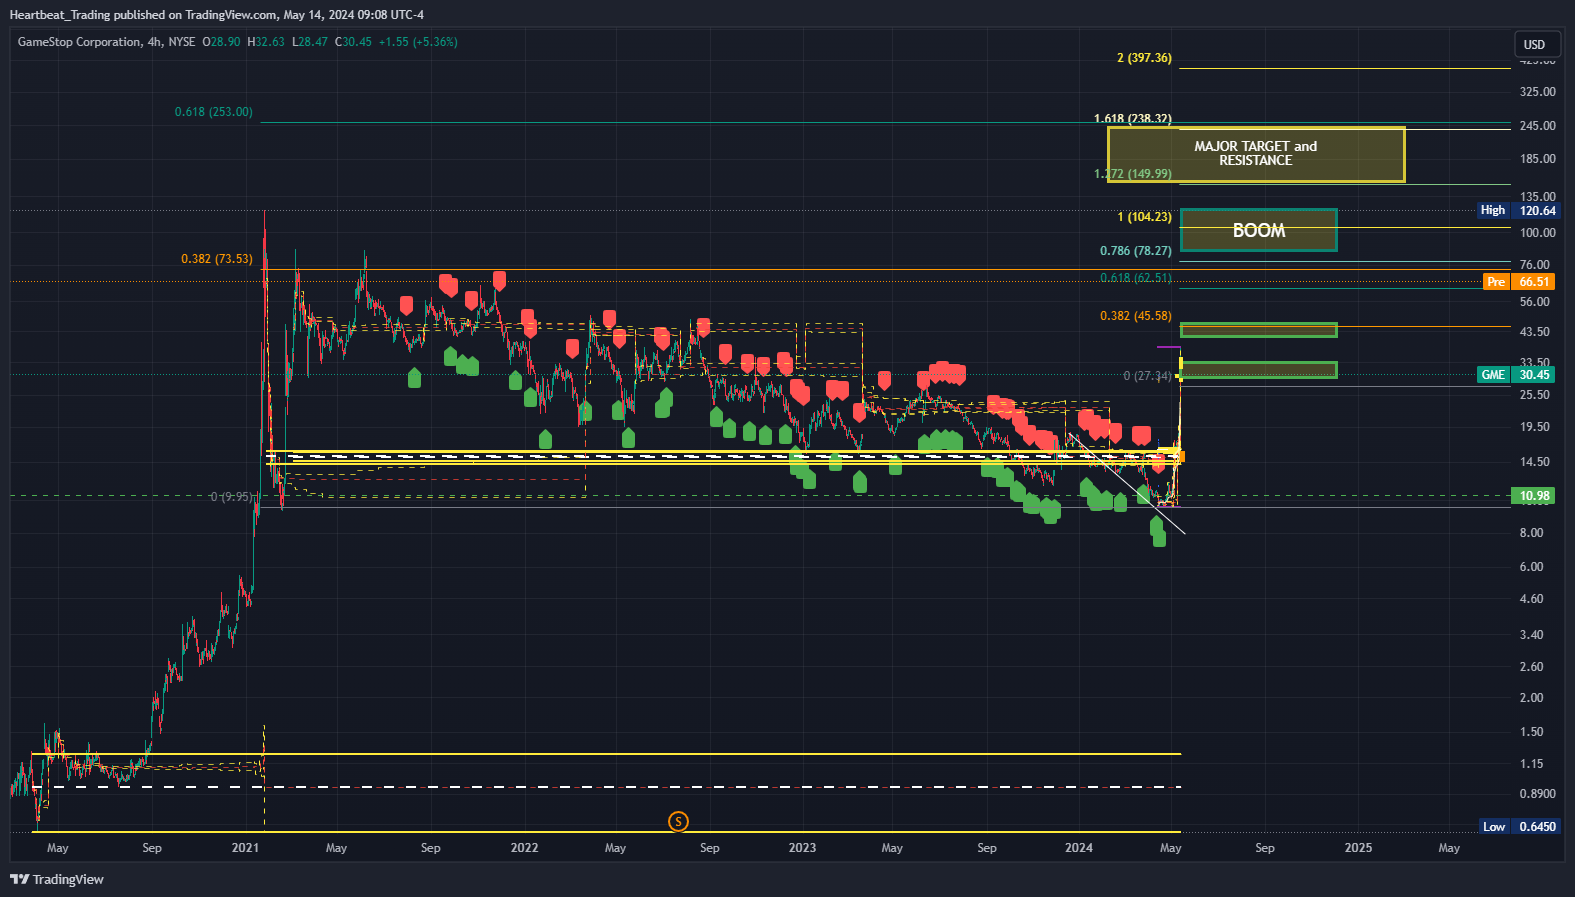
Task: Click the 185.00 price axis value
Action: click(1538, 159)
